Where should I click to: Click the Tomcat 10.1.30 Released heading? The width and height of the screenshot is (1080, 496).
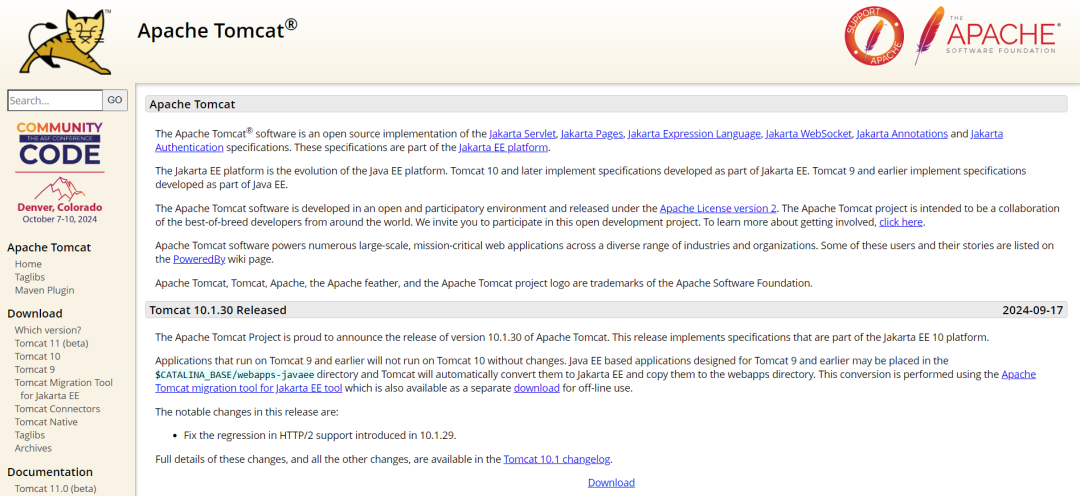click(x=218, y=310)
